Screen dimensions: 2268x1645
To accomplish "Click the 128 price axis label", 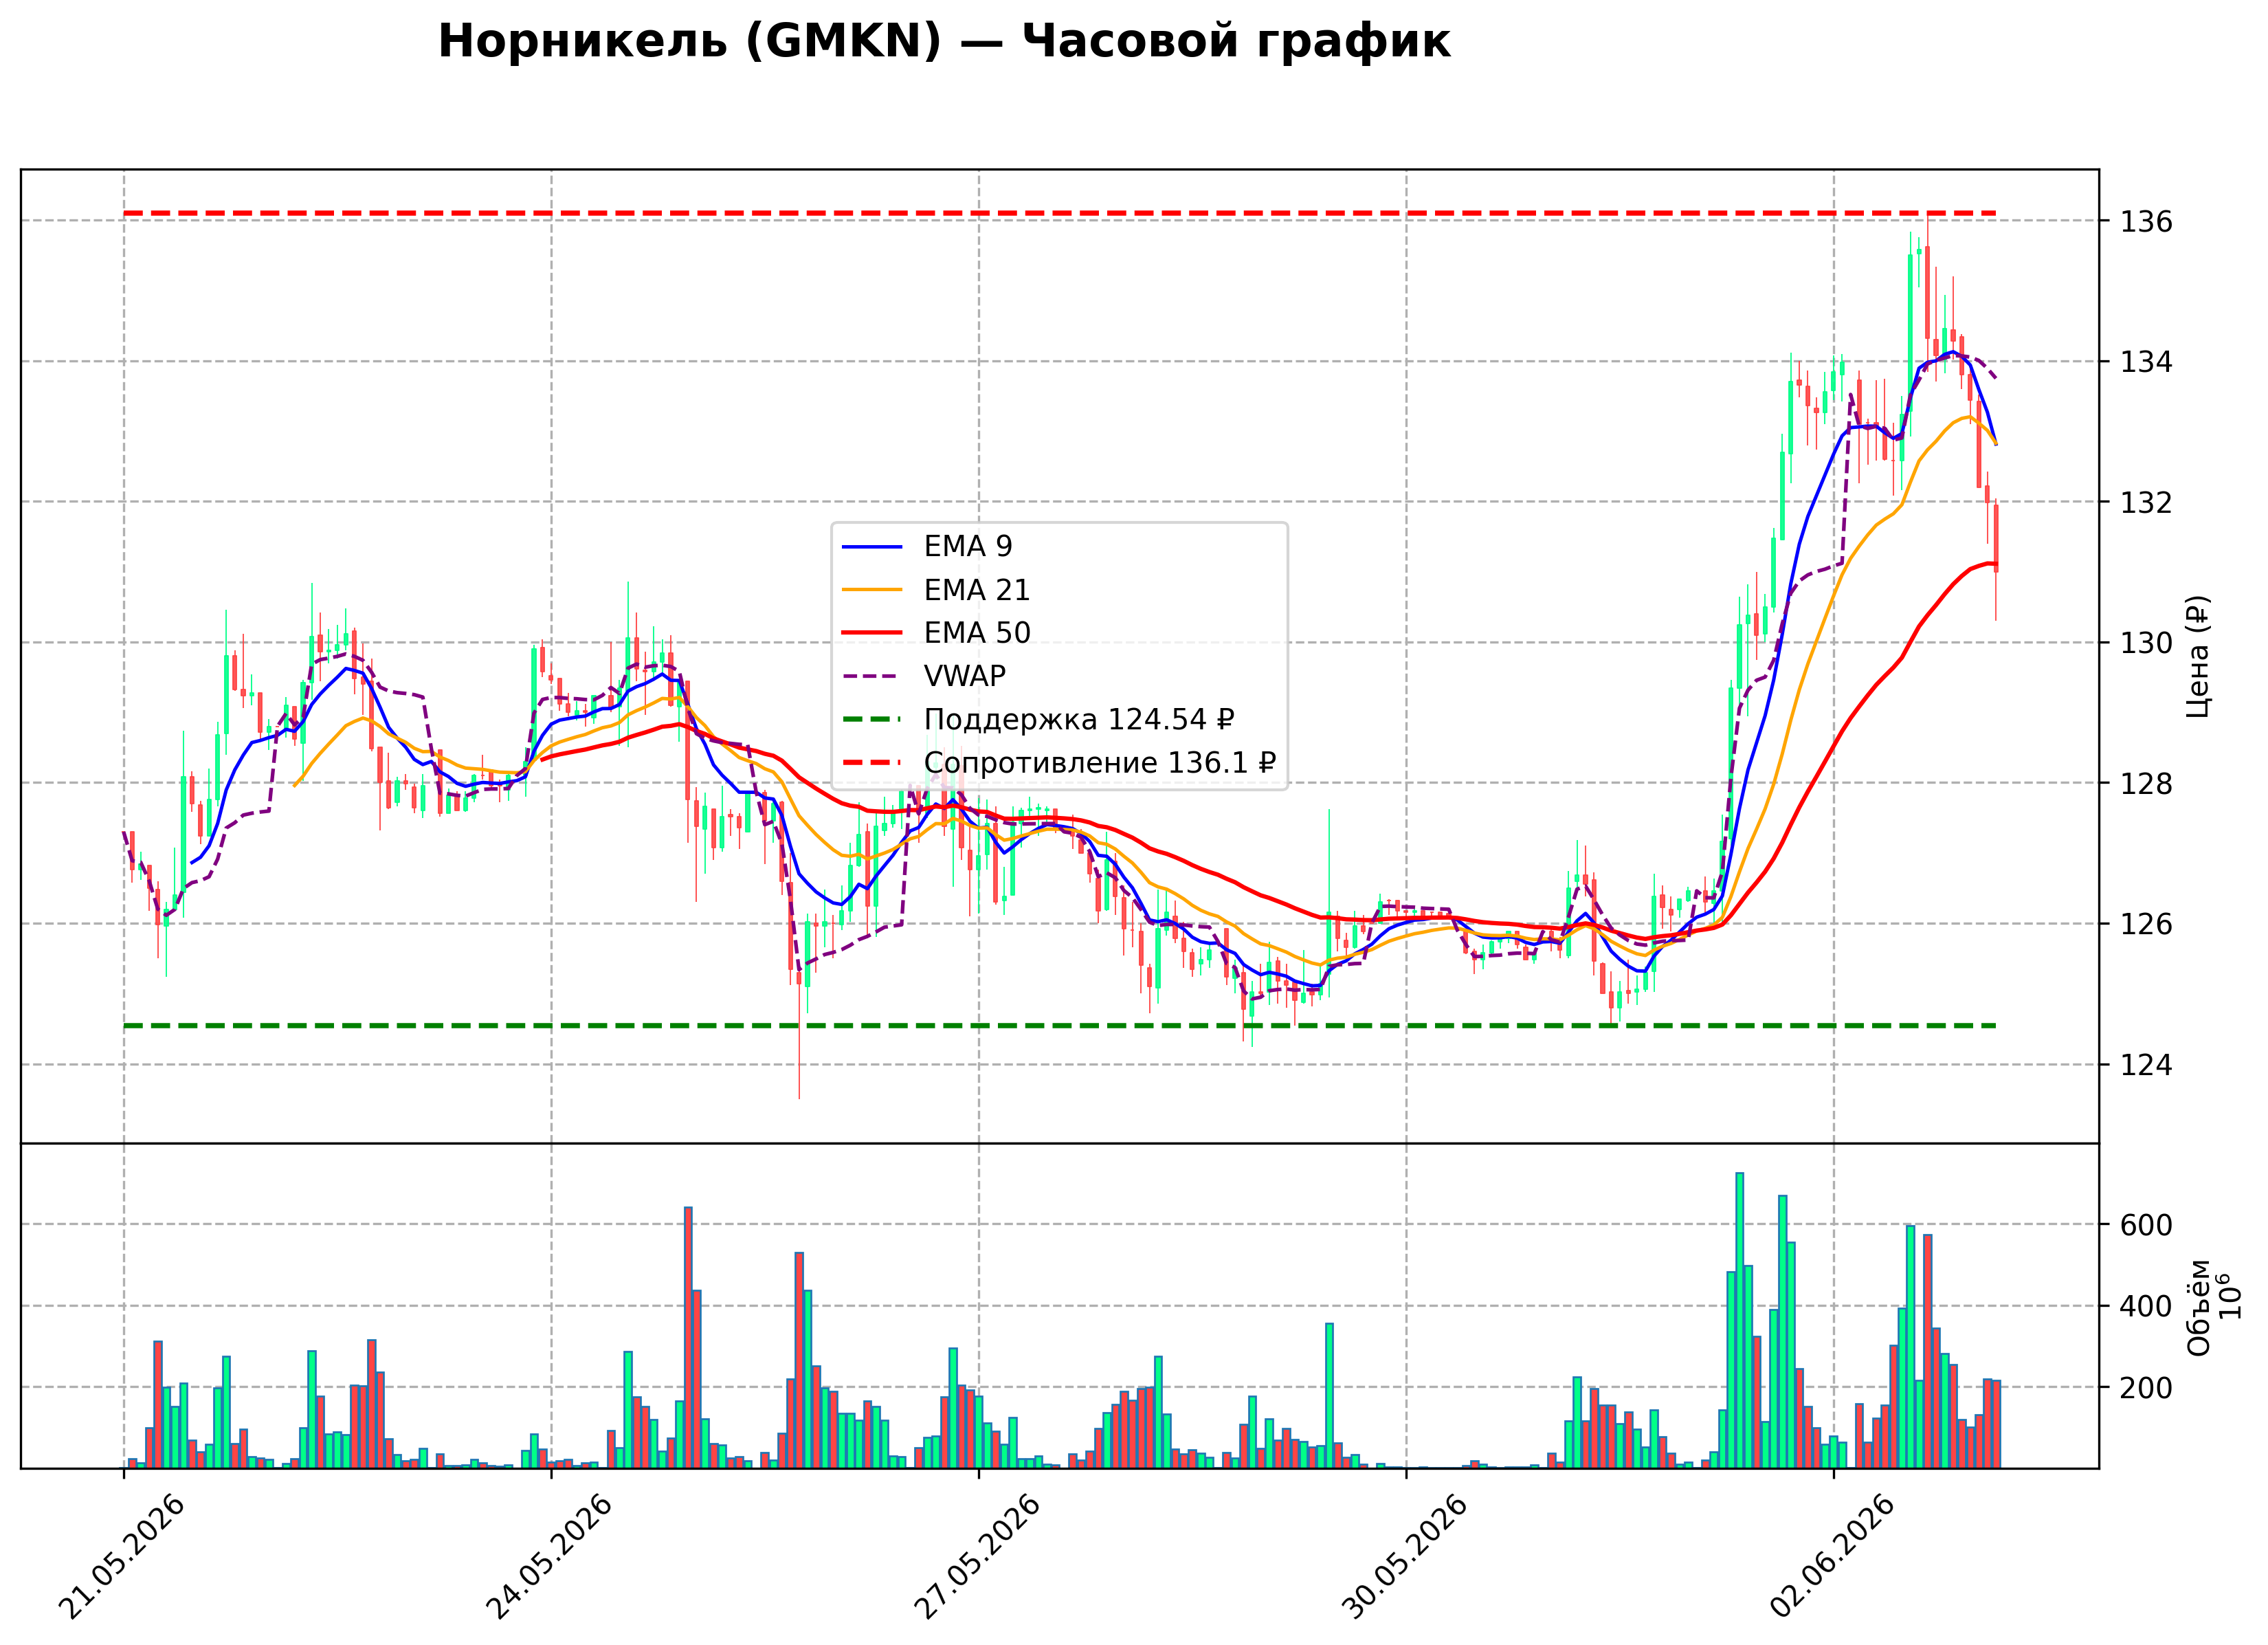I will tap(2147, 784).
